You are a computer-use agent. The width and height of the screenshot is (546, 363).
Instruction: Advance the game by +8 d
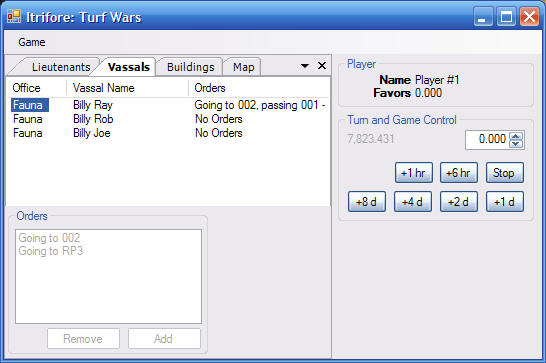point(367,201)
